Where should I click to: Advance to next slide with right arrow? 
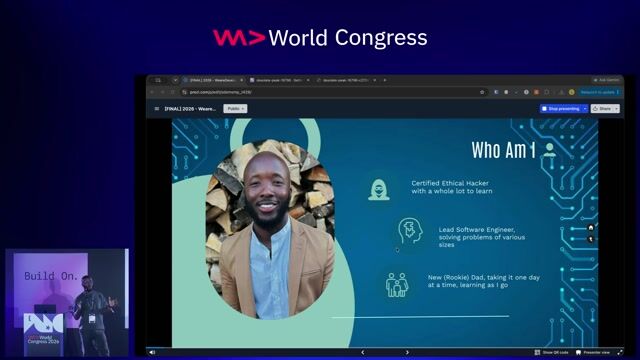point(407,352)
